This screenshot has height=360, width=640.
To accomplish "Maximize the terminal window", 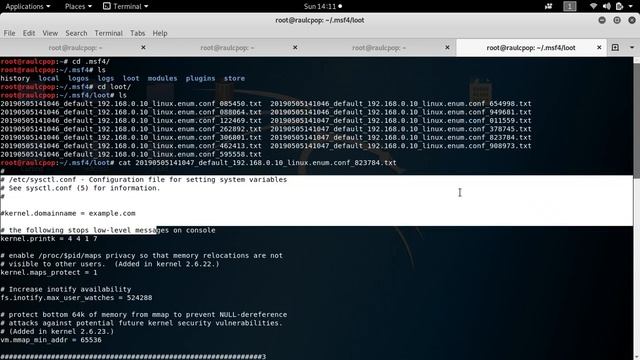I will tap(617, 20).
